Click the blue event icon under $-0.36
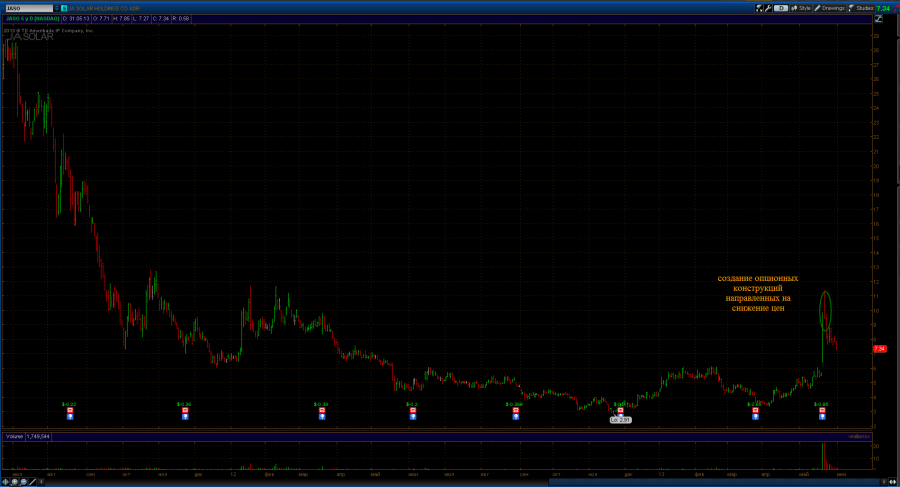900x487 pixels. pos(185,417)
